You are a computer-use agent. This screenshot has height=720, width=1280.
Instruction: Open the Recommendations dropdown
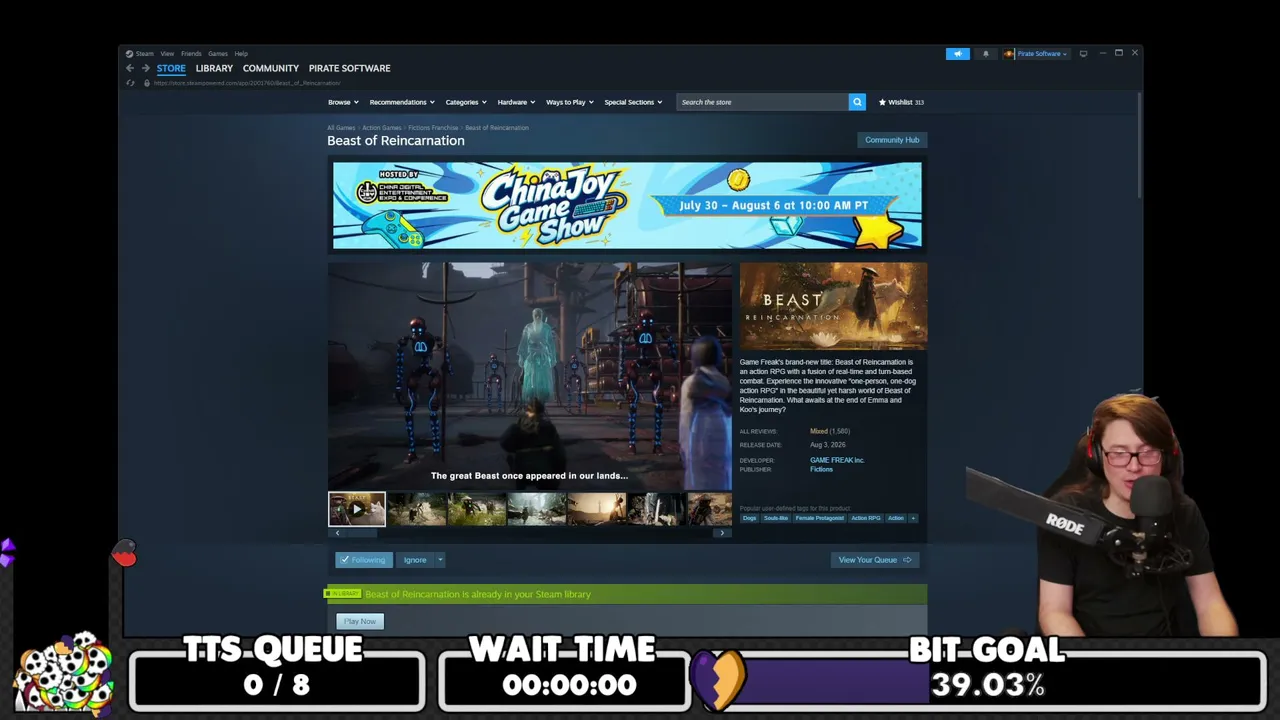402,102
